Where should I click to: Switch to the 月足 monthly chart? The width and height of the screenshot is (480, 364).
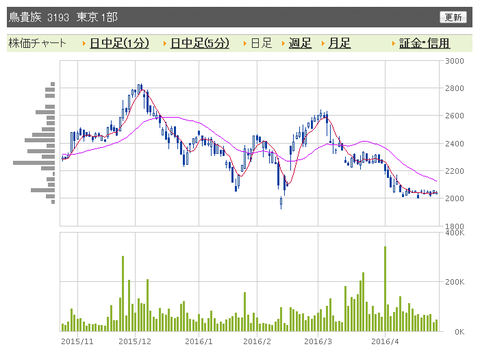pyautogui.click(x=339, y=43)
